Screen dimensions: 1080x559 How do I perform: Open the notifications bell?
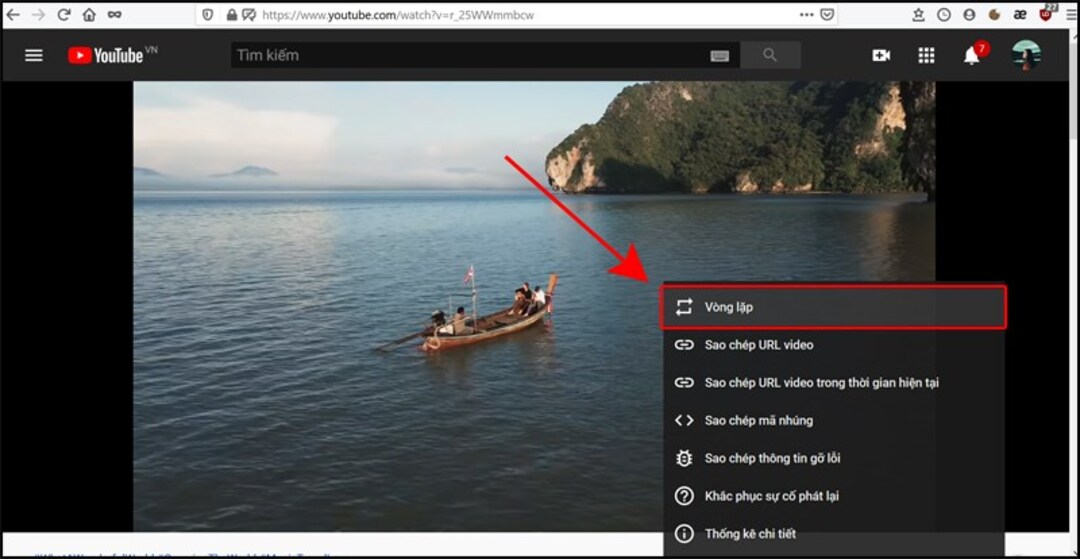point(971,55)
